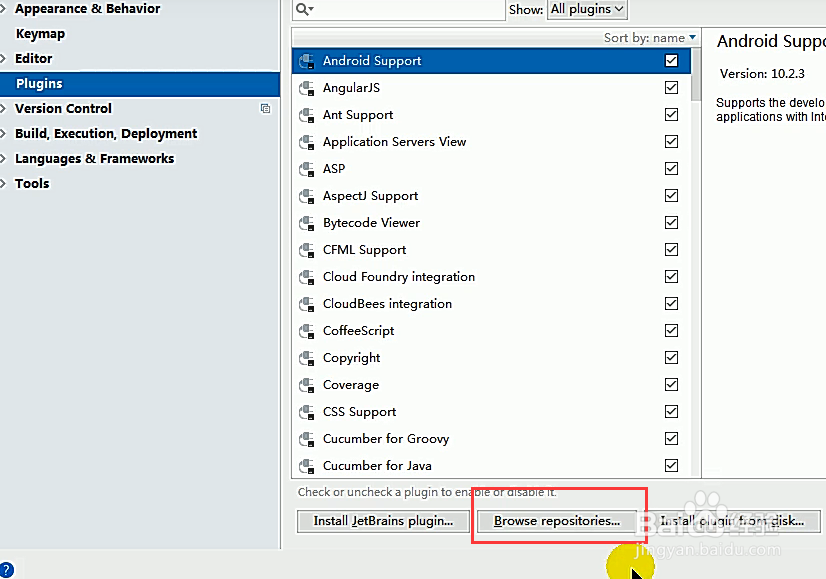Click the Version: 10.2.3 text

[762, 74]
